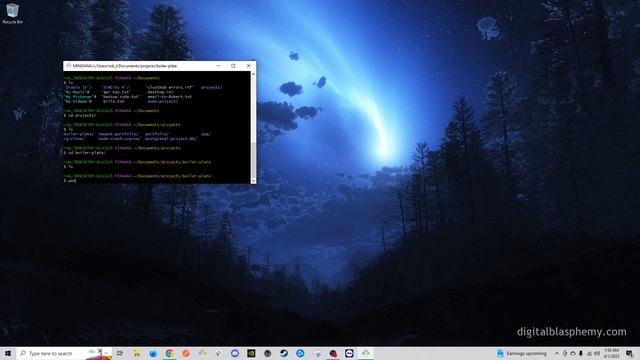Open the volume control in the system tray

(x=597, y=353)
